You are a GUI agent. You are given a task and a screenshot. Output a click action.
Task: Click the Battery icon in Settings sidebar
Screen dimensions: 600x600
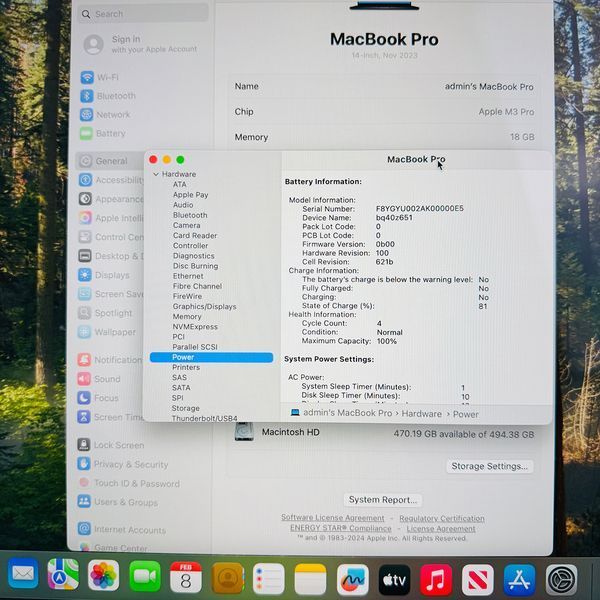coord(86,133)
